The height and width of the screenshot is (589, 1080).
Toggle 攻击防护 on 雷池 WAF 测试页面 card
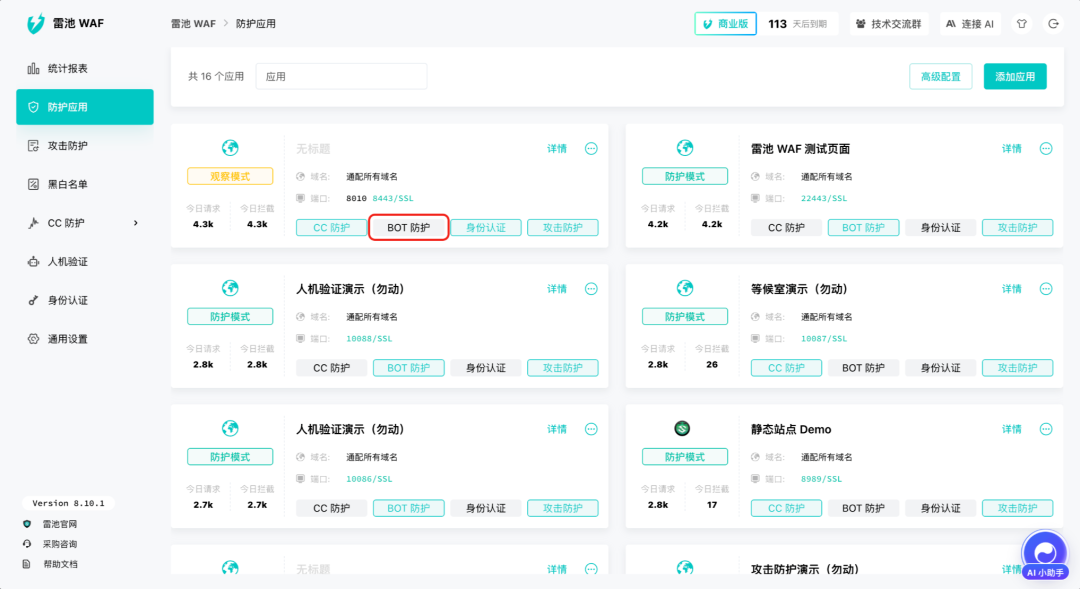[1017, 227]
